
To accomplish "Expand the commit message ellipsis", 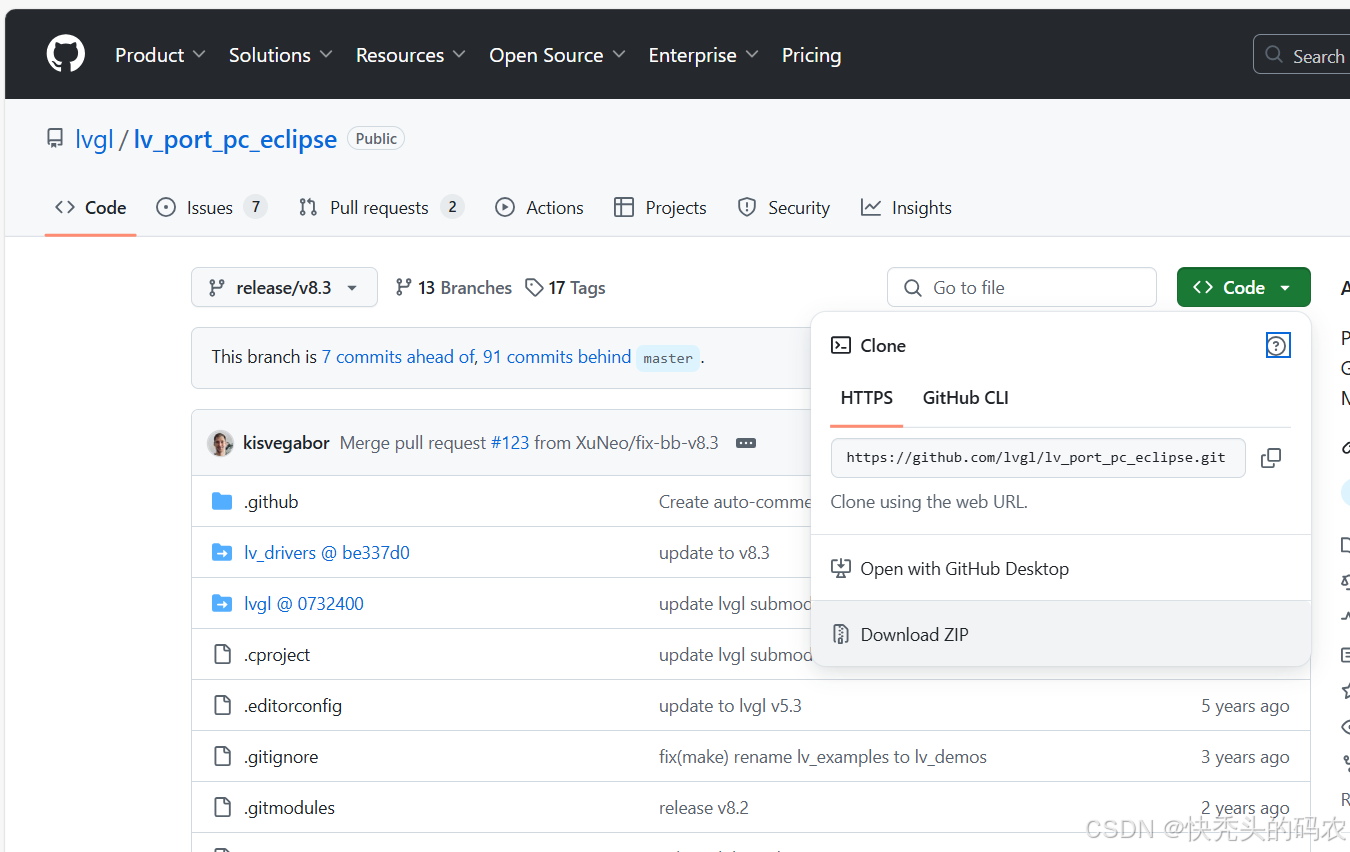I will [x=746, y=443].
